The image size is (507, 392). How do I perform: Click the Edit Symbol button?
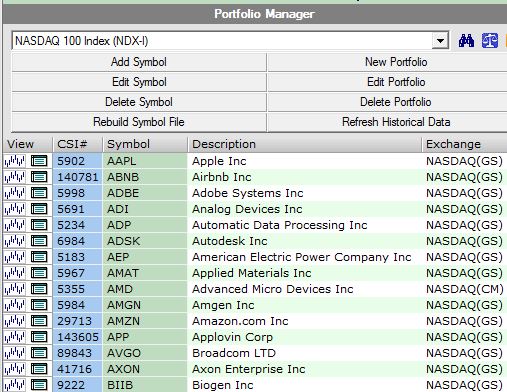[139, 82]
